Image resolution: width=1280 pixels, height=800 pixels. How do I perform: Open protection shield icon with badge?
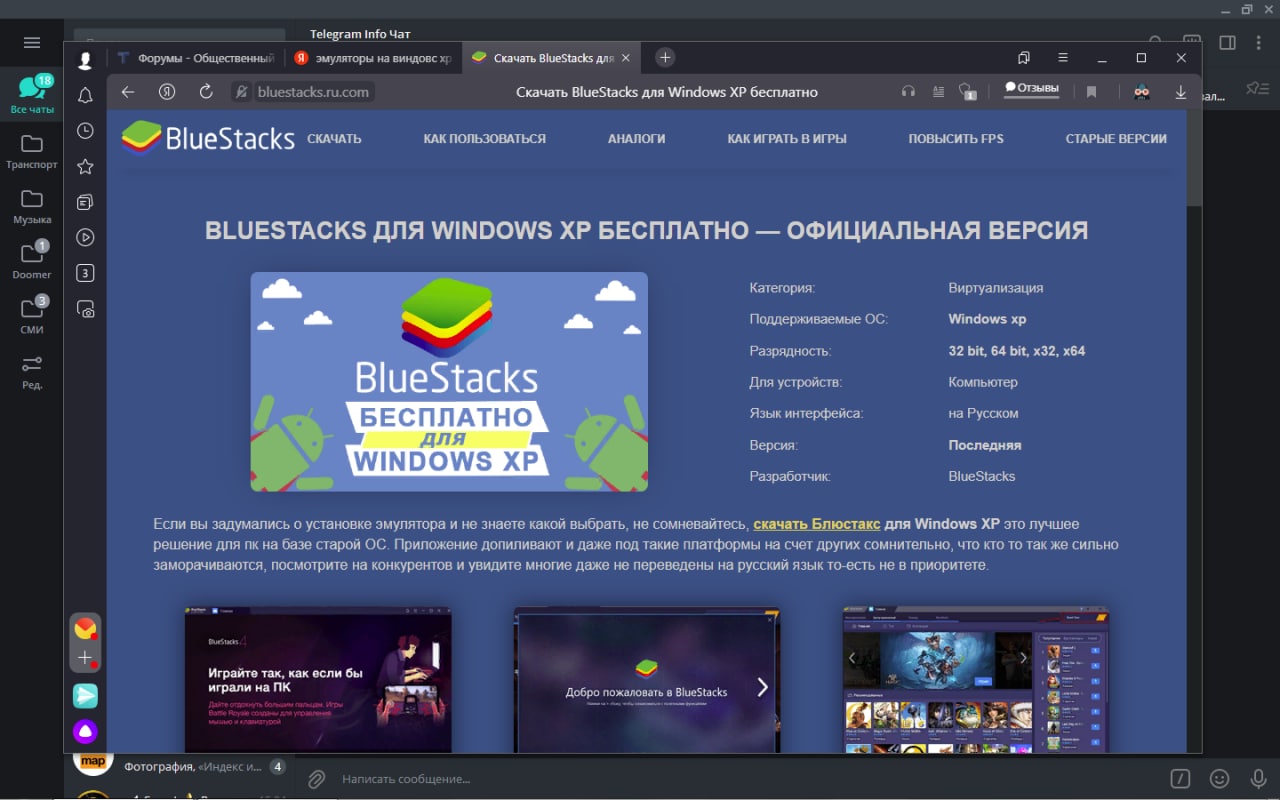click(x=967, y=92)
